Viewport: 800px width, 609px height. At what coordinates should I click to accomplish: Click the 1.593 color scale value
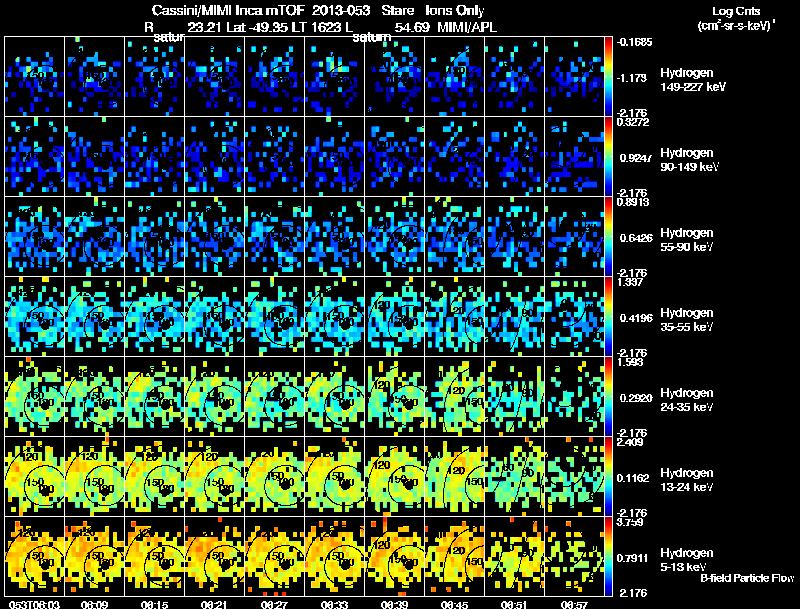(x=630, y=362)
